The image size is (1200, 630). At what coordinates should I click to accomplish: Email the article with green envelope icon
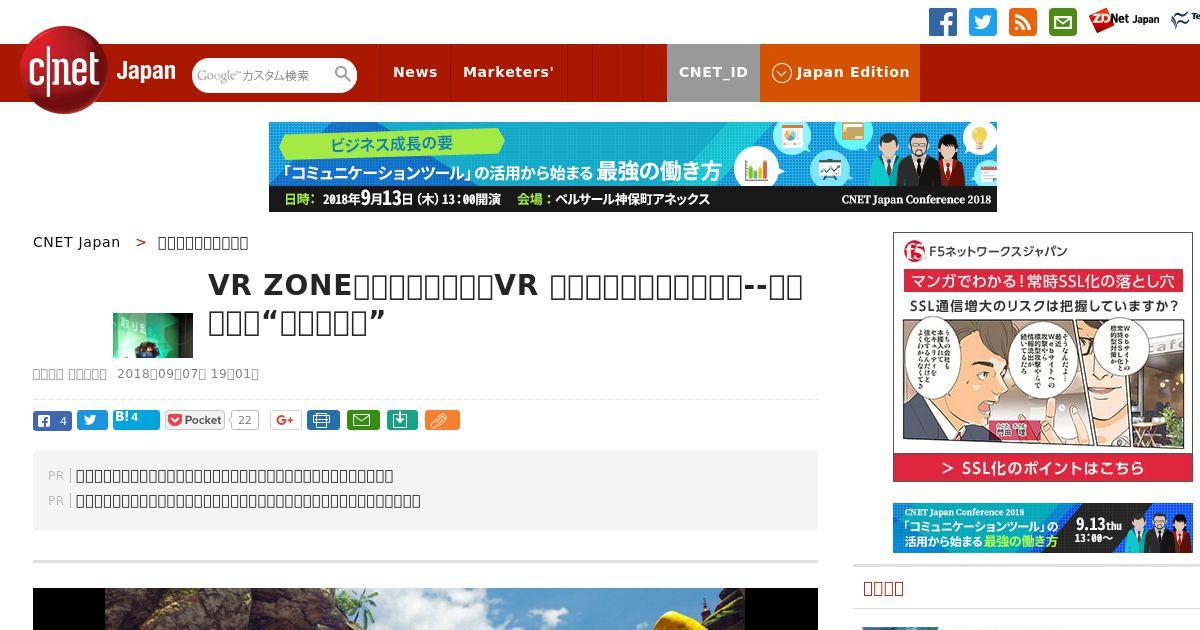point(363,421)
